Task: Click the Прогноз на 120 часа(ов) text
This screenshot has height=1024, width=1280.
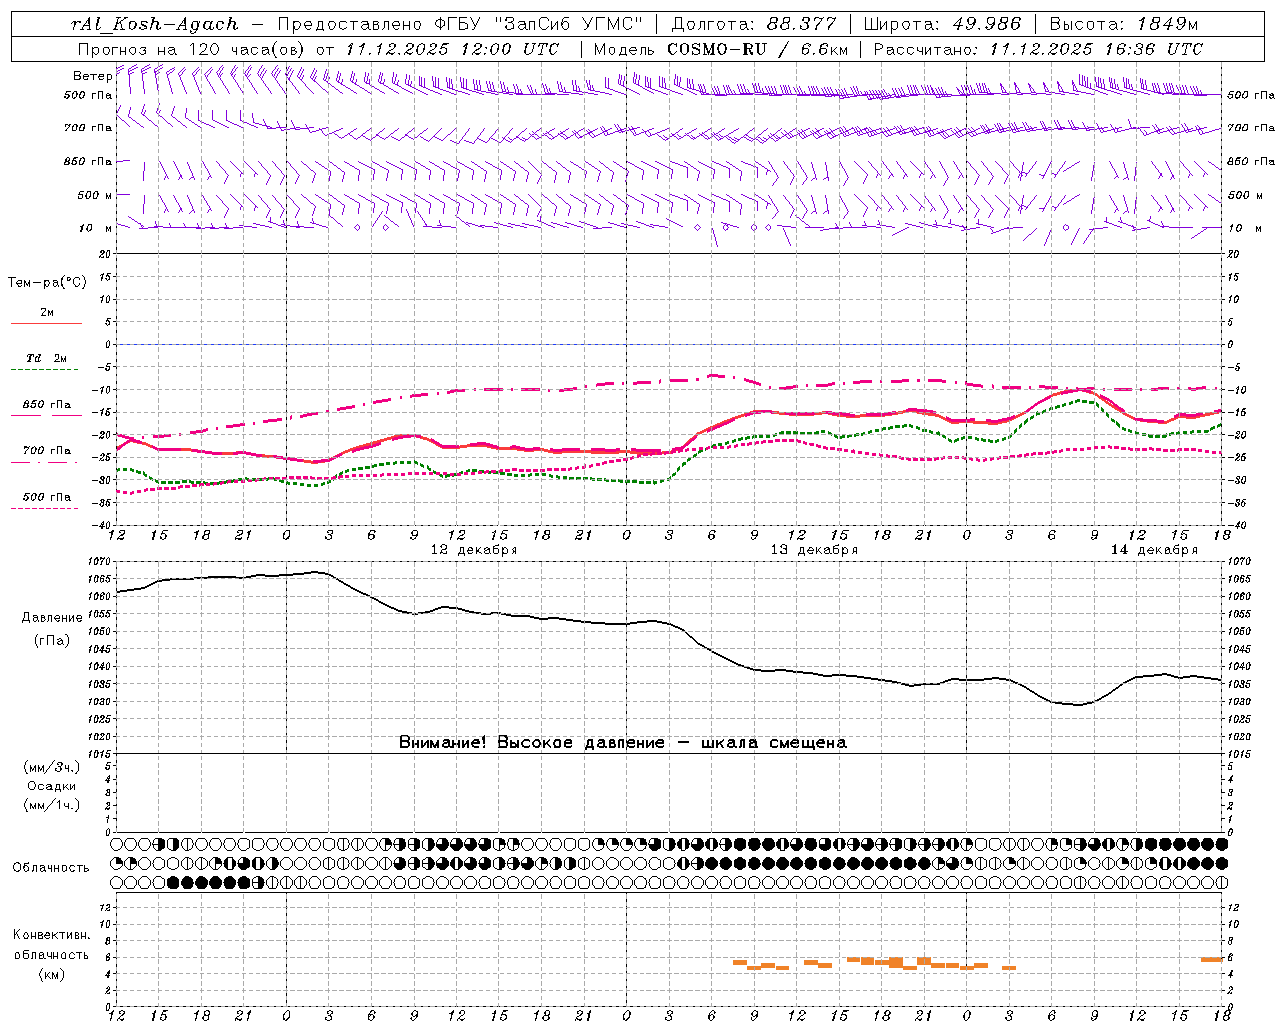Action: click(193, 49)
